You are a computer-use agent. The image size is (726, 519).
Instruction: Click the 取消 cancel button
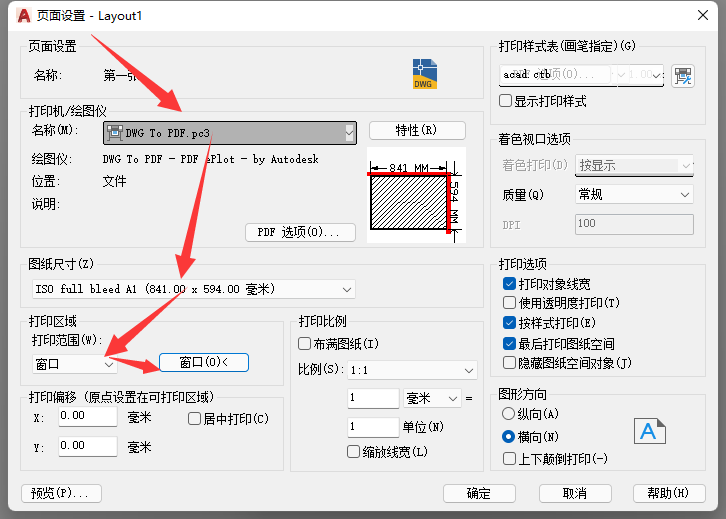575,494
